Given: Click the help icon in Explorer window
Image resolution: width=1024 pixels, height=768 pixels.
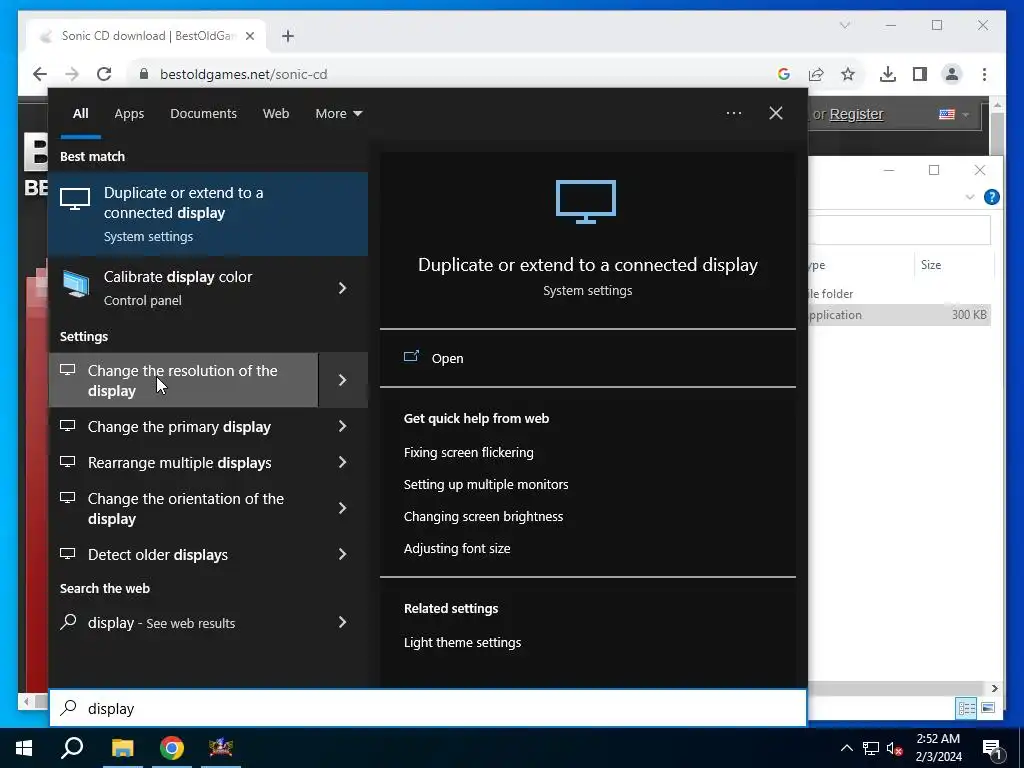Looking at the screenshot, I should [991, 197].
